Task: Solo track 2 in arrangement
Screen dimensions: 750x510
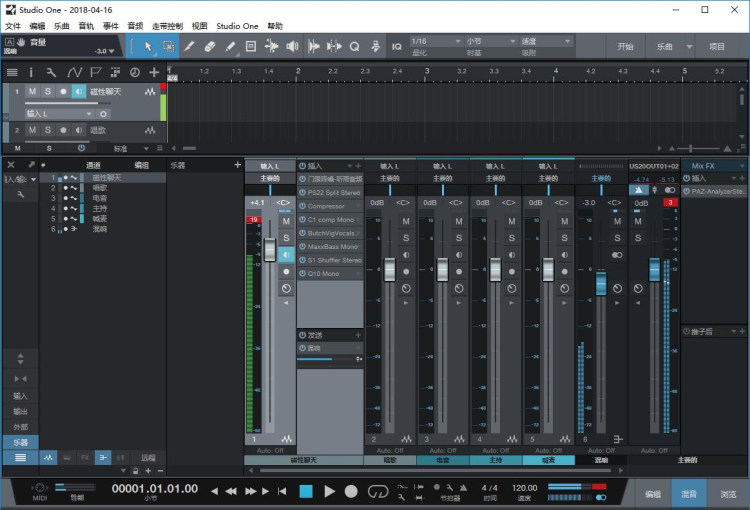Action: [47, 130]
